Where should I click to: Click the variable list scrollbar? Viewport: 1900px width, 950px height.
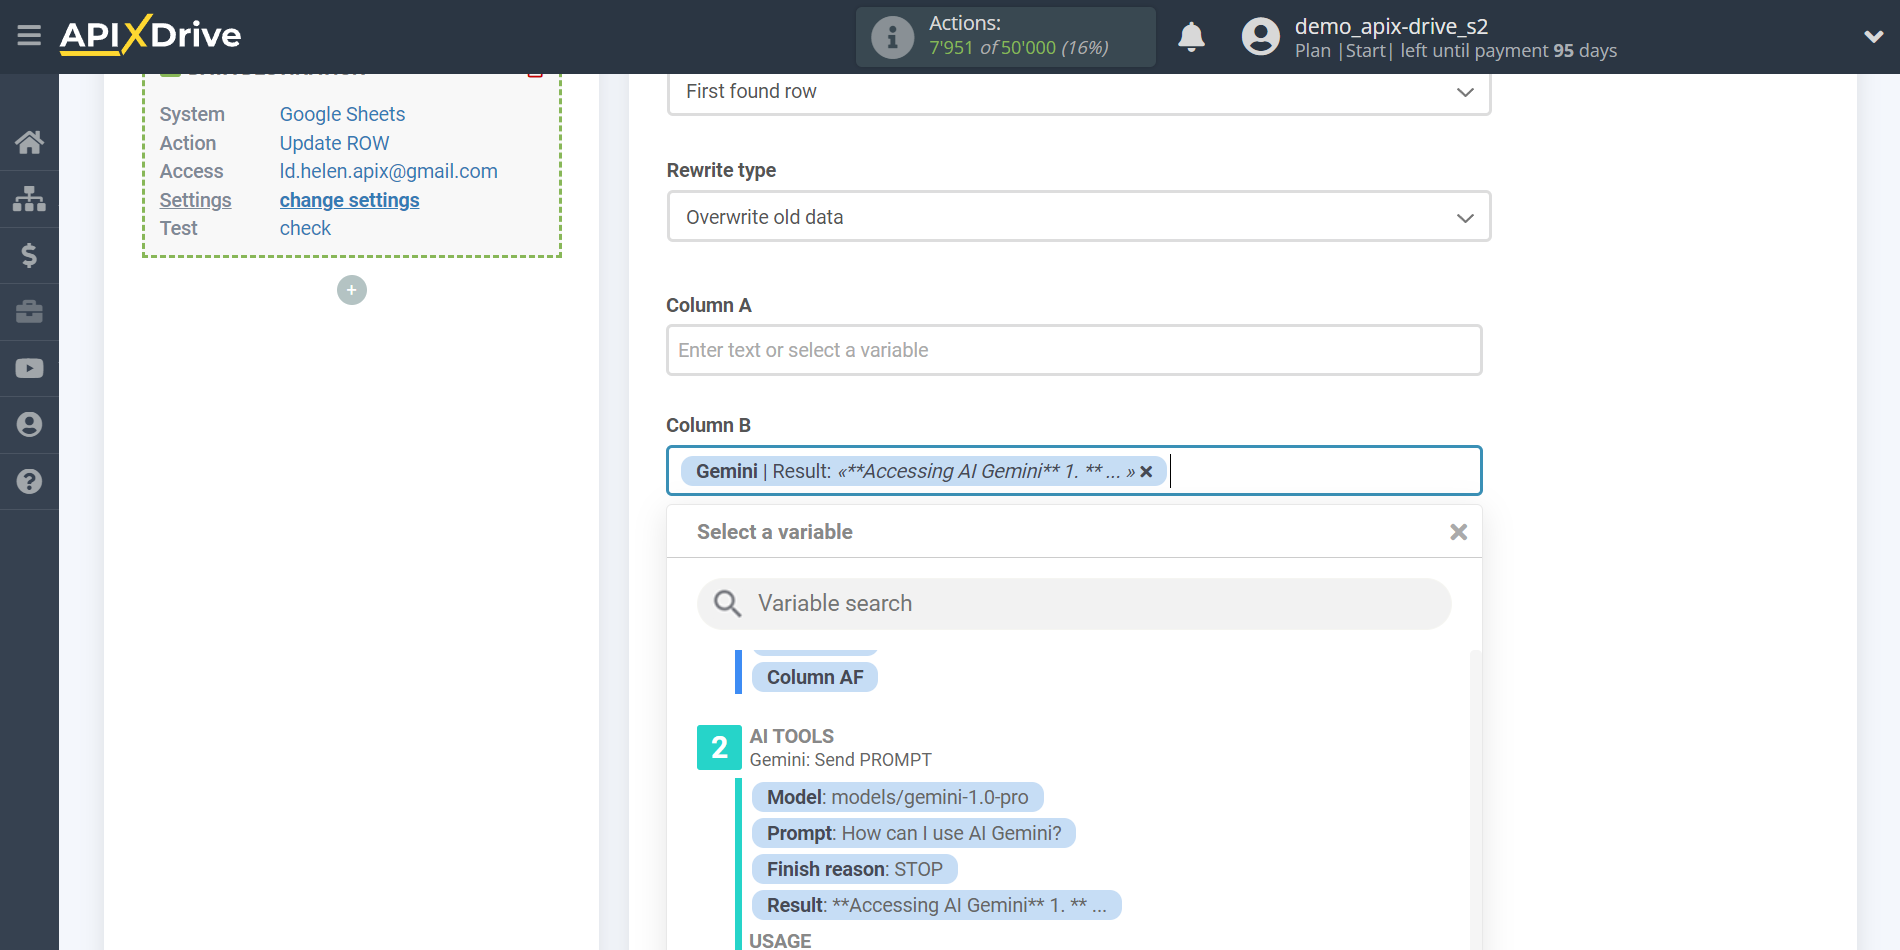pyautogui.click(x=1475, y=800)
